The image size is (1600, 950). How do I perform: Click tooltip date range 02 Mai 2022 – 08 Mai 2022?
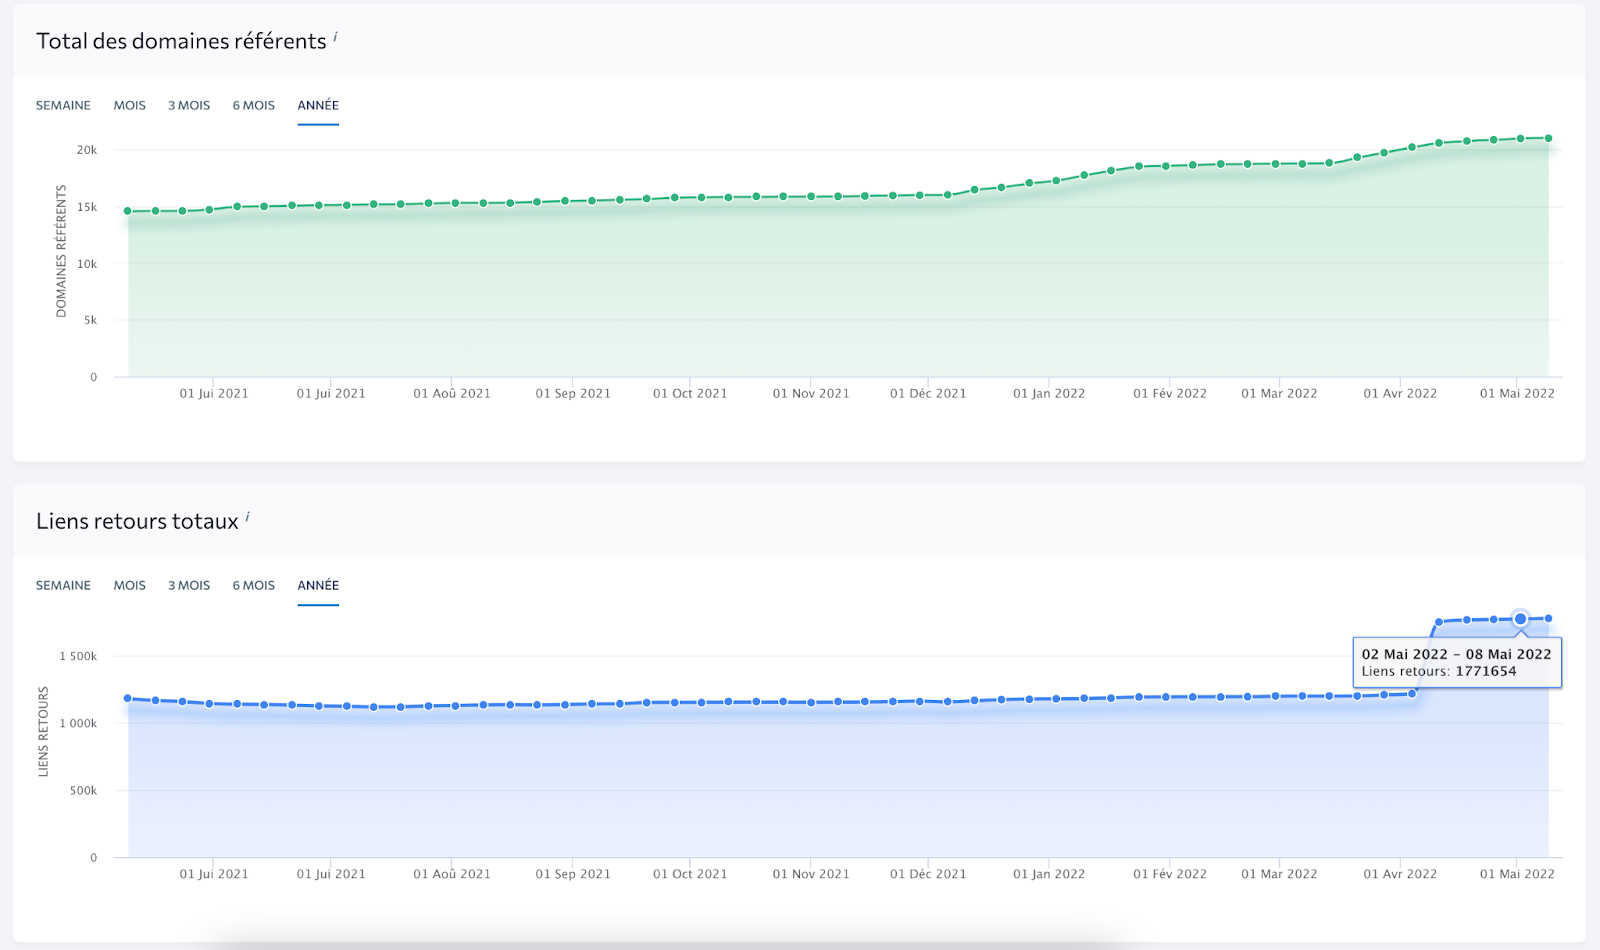point(1456,654)
